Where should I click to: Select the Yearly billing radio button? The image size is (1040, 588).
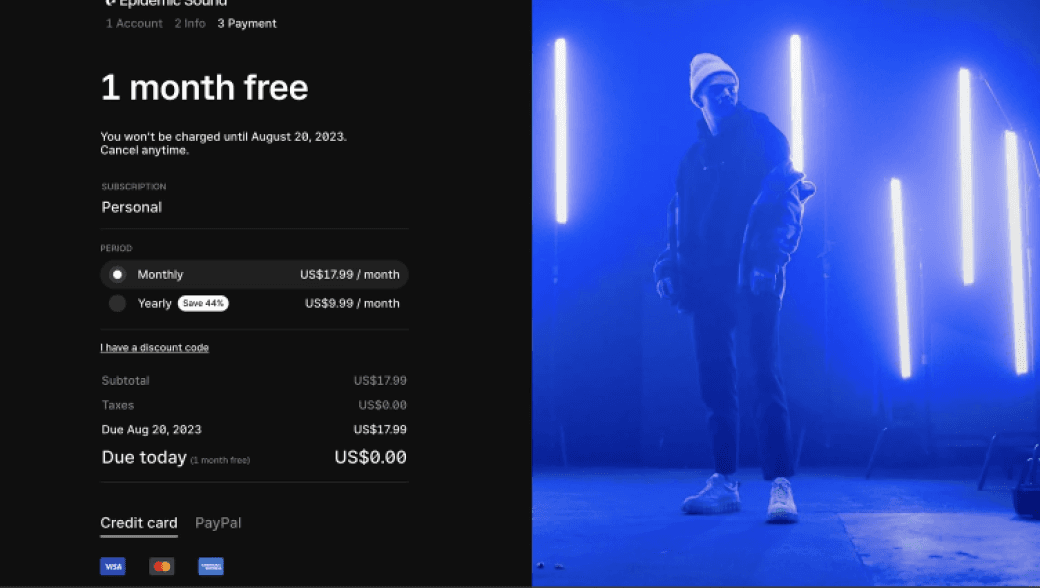117,304
